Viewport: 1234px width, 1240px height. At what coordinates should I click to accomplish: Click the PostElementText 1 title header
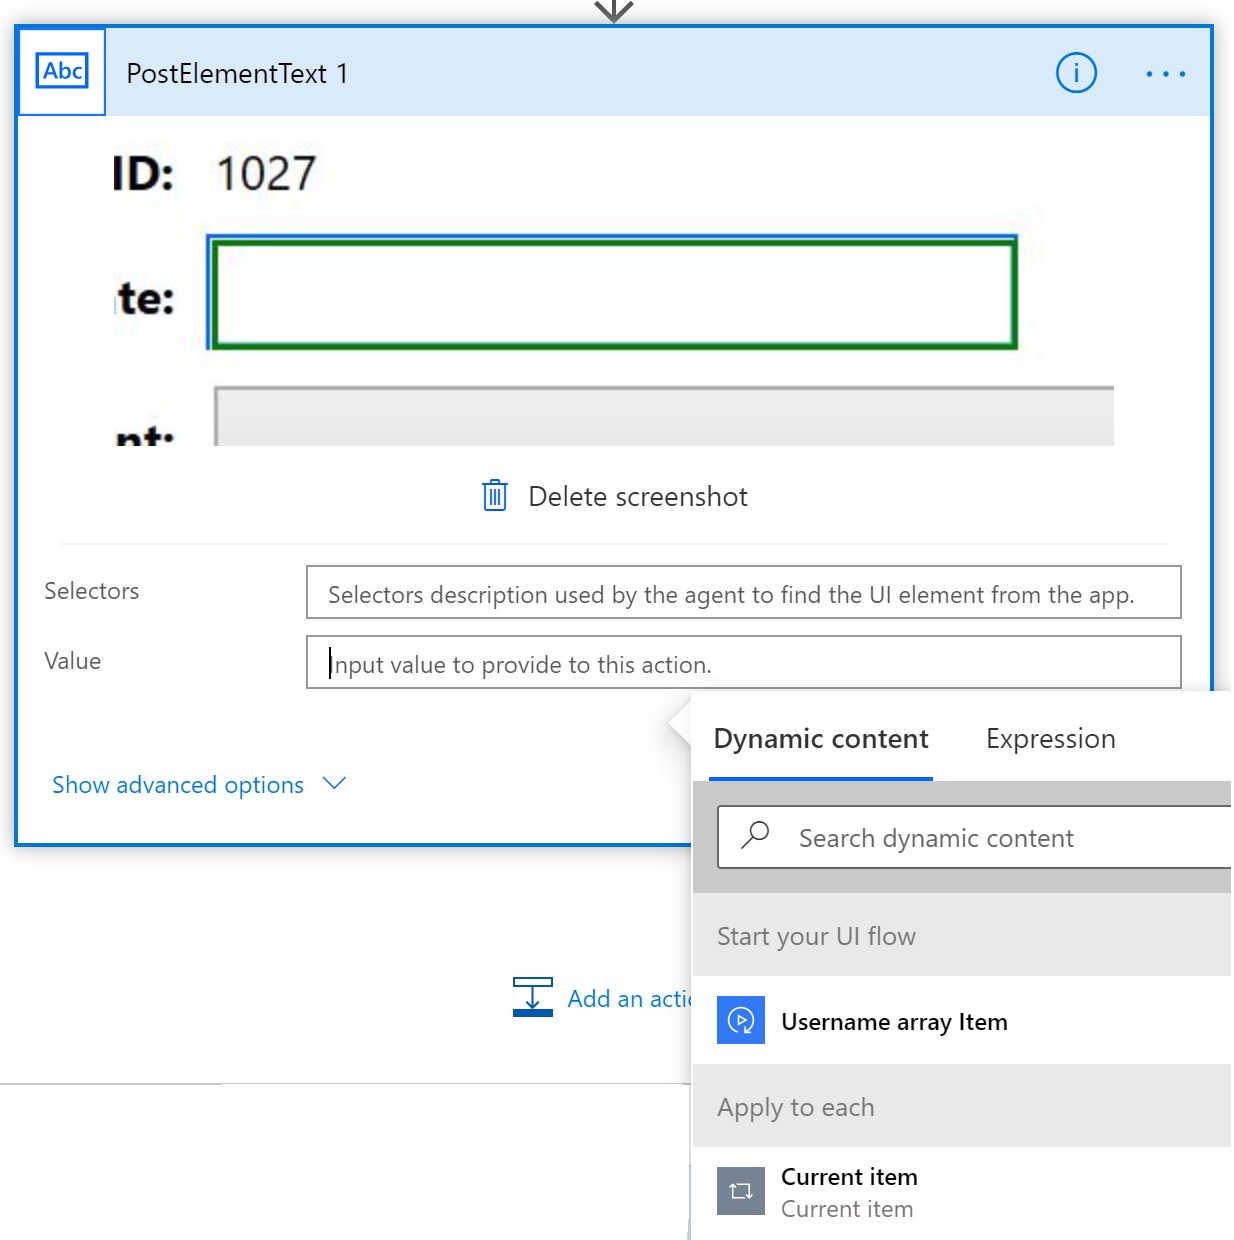237,74
